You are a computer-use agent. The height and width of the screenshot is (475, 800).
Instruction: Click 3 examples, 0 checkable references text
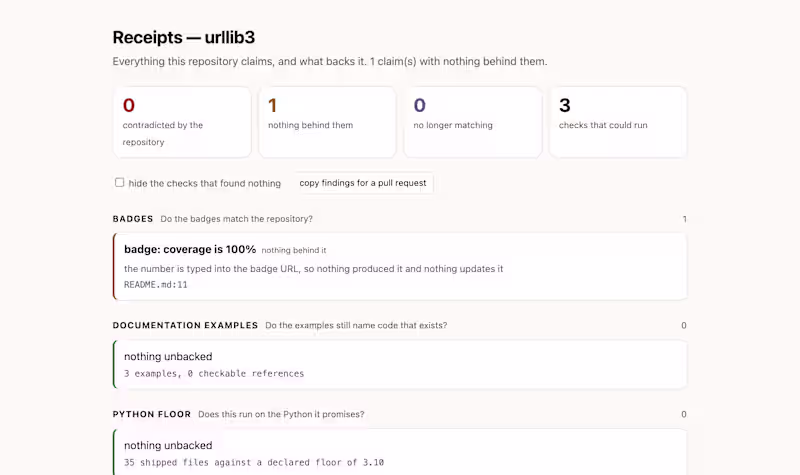(214, 373)
